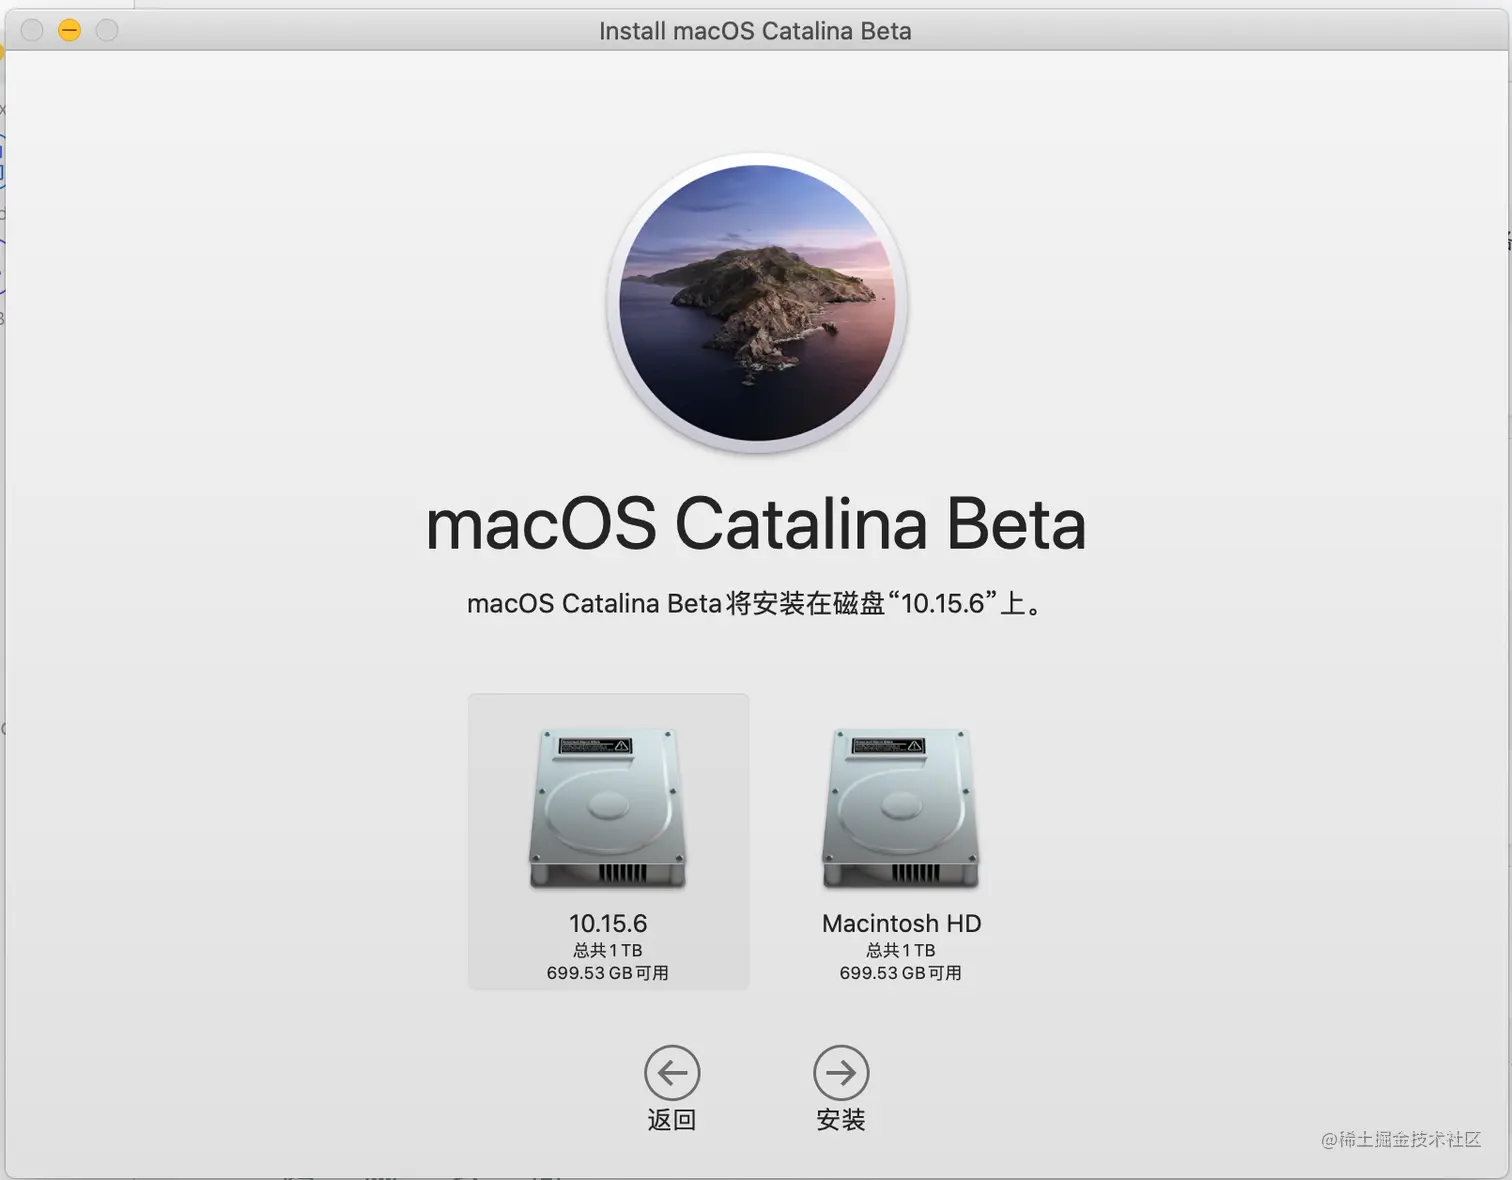This screenshot has width=1512, height=1180.
Task: Click the 安装 label
Action: [x=841, y=1120]
